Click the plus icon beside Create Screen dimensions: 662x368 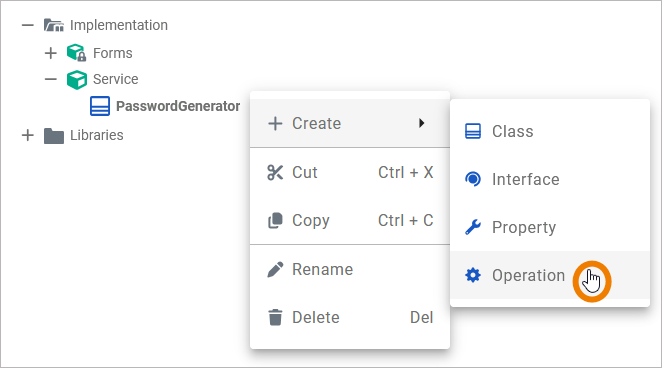[x=275, y=124]
